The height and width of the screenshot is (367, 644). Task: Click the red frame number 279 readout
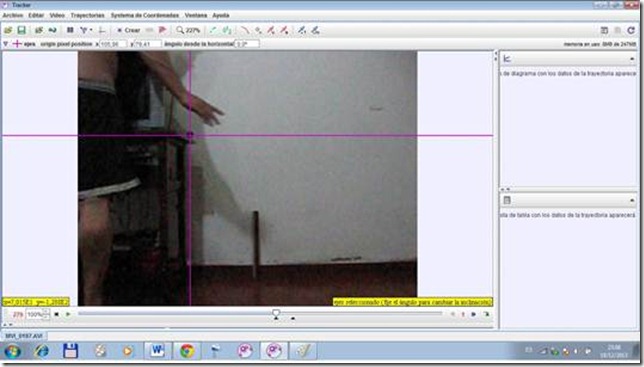click(18, 314)
